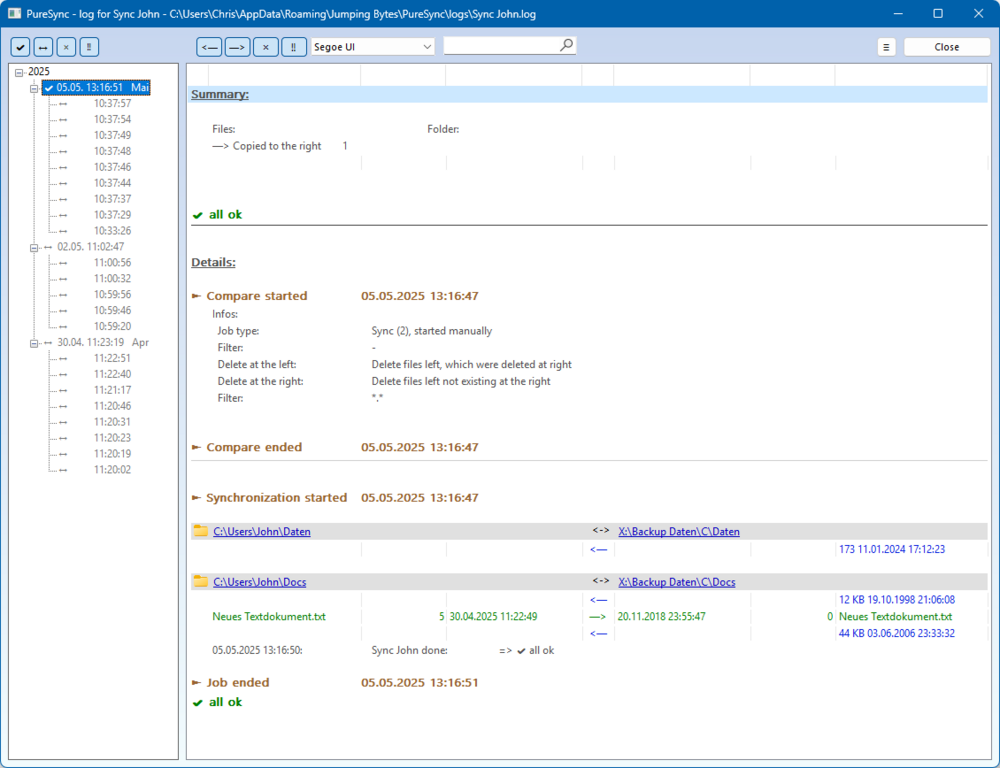The width and height of the screenshot is (1000, 768).
Task: Toggle the × filter beside the font box
Action: click(265, 47)
